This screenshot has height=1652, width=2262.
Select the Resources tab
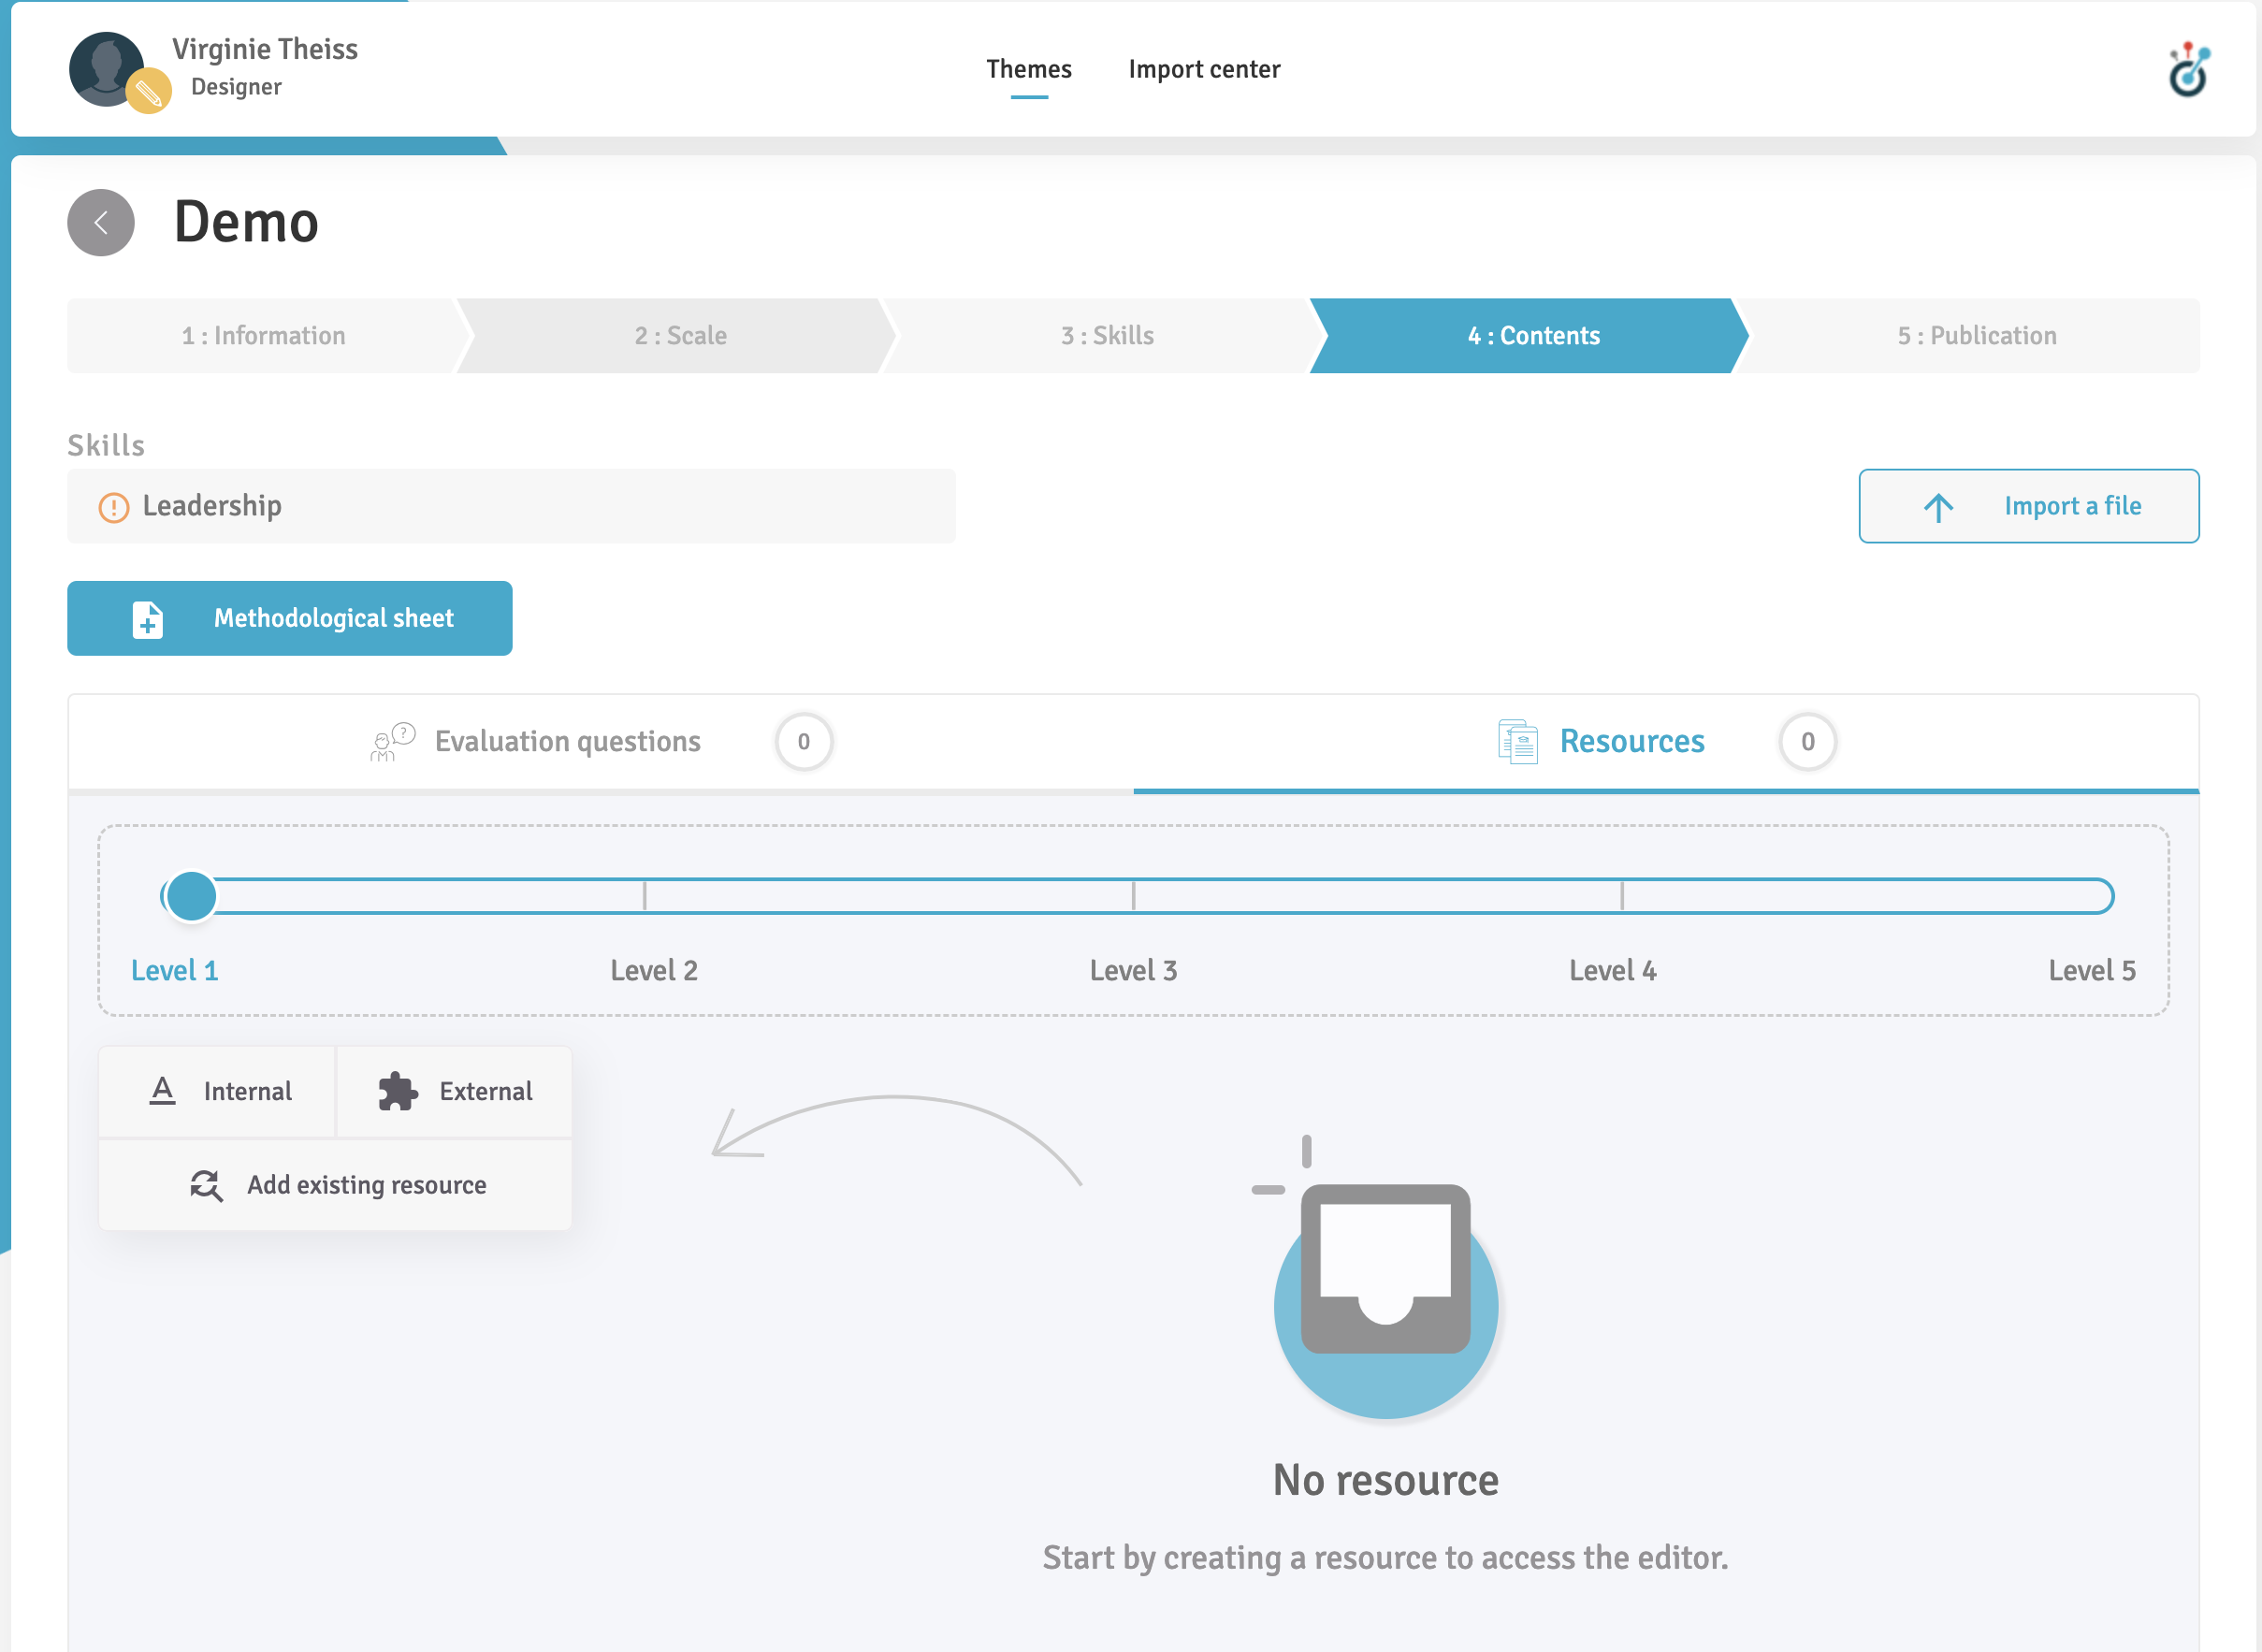(1631, 742)
